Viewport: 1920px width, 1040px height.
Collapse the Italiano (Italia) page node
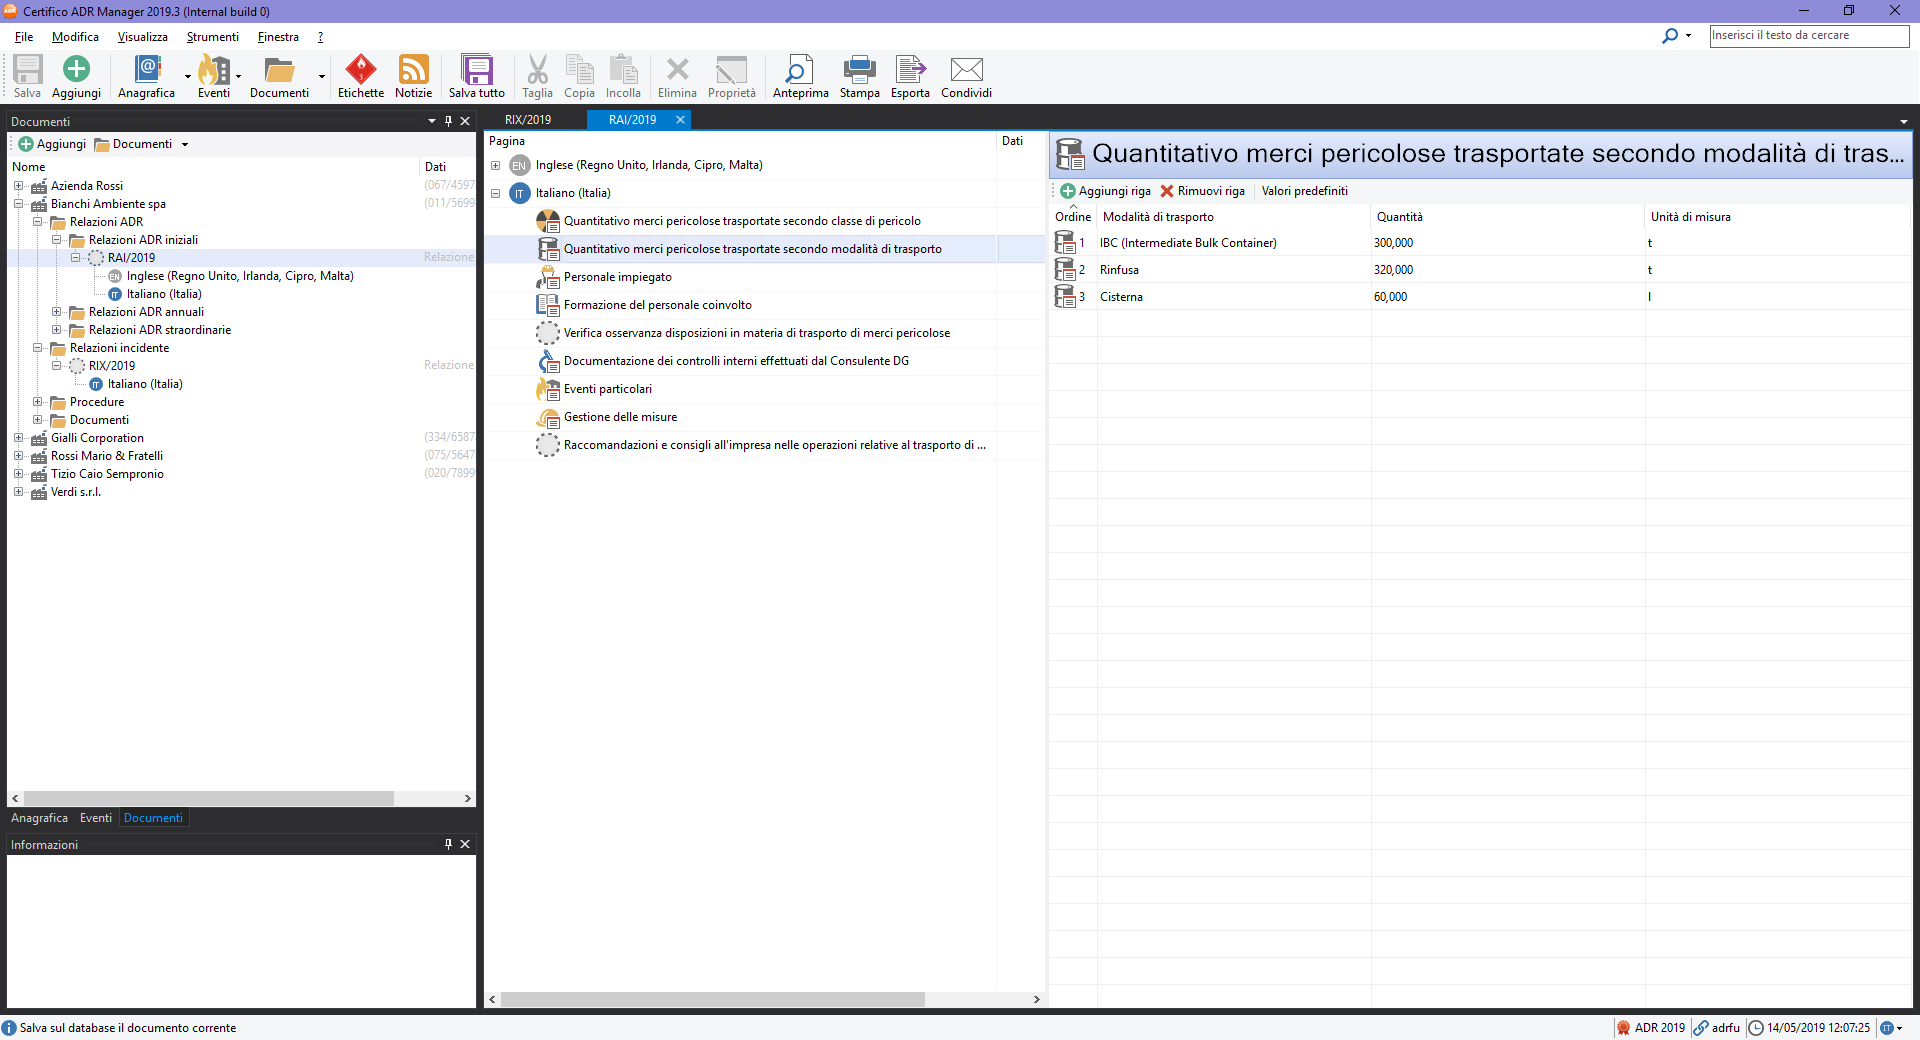tap(496, 193)
